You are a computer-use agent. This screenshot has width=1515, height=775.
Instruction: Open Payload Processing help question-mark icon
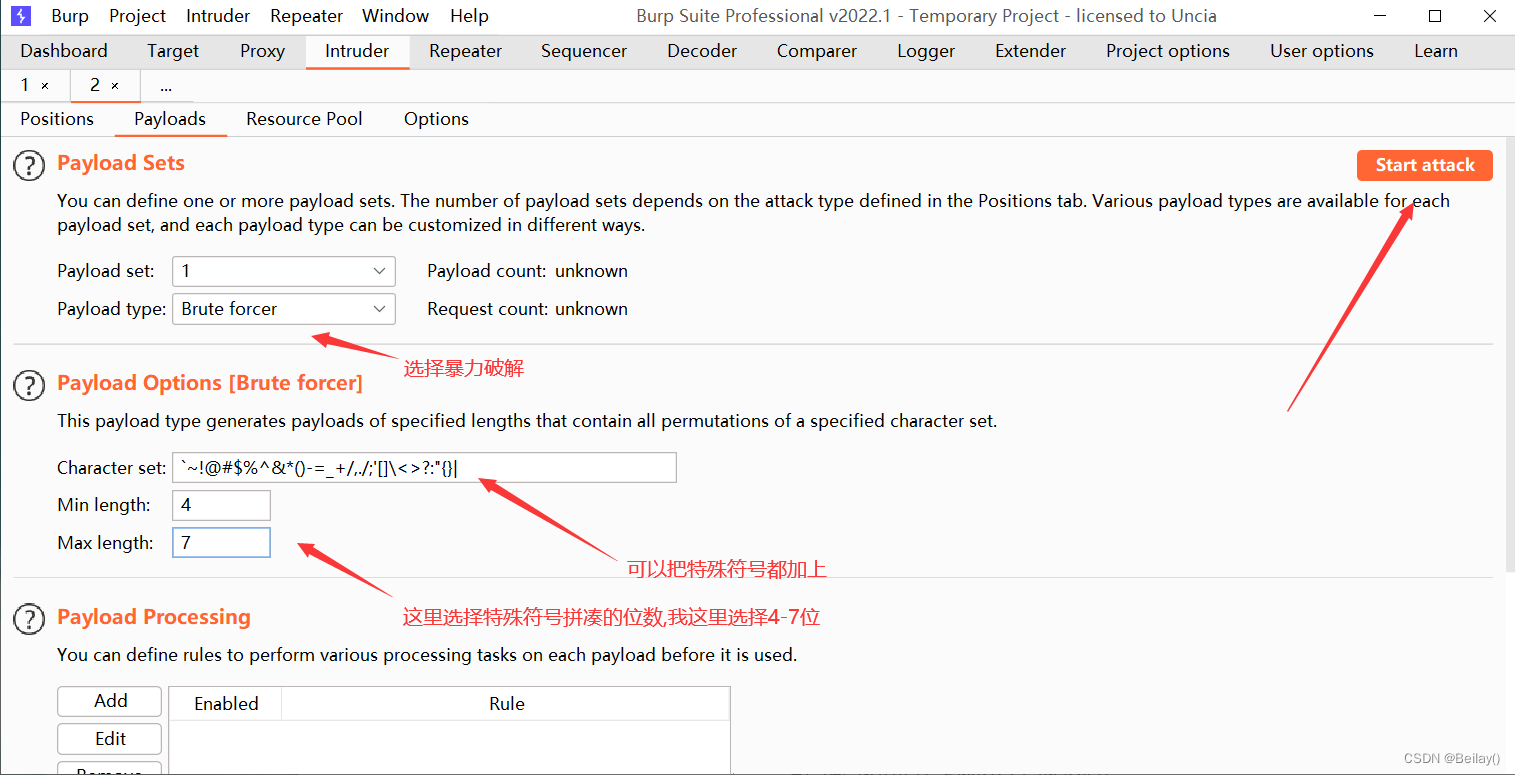30,620
